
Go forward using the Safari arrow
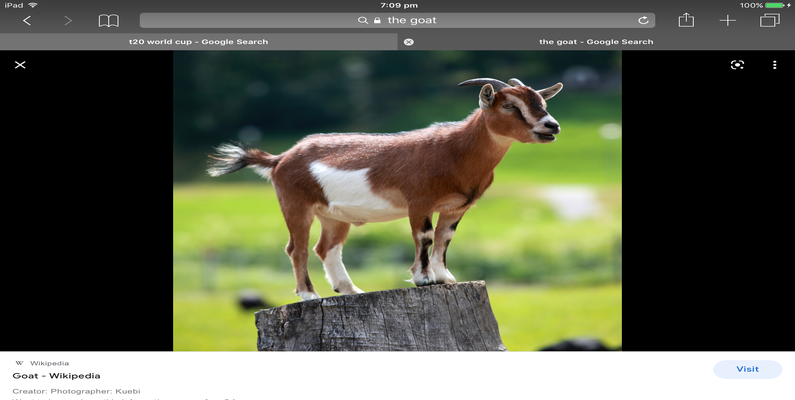(x=68, y=20)
